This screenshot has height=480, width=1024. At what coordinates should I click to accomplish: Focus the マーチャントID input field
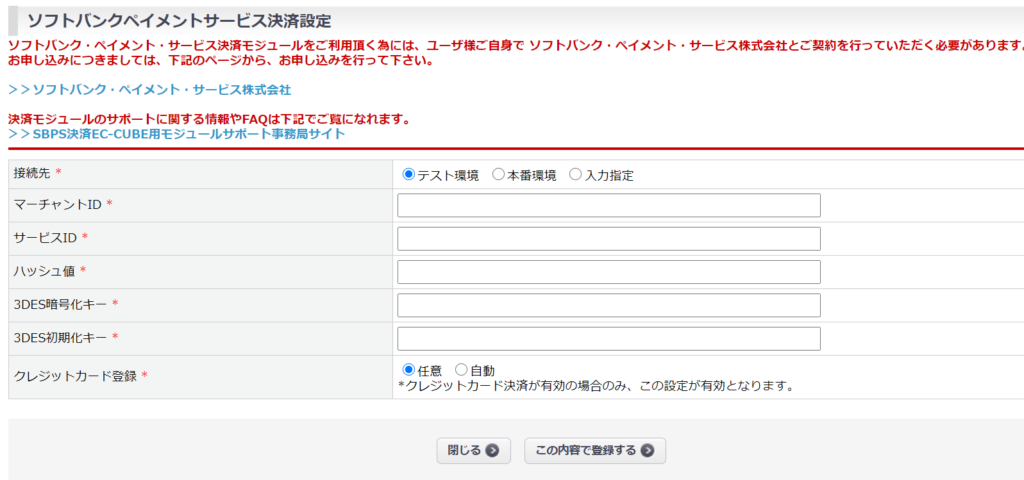pos(608,205)
